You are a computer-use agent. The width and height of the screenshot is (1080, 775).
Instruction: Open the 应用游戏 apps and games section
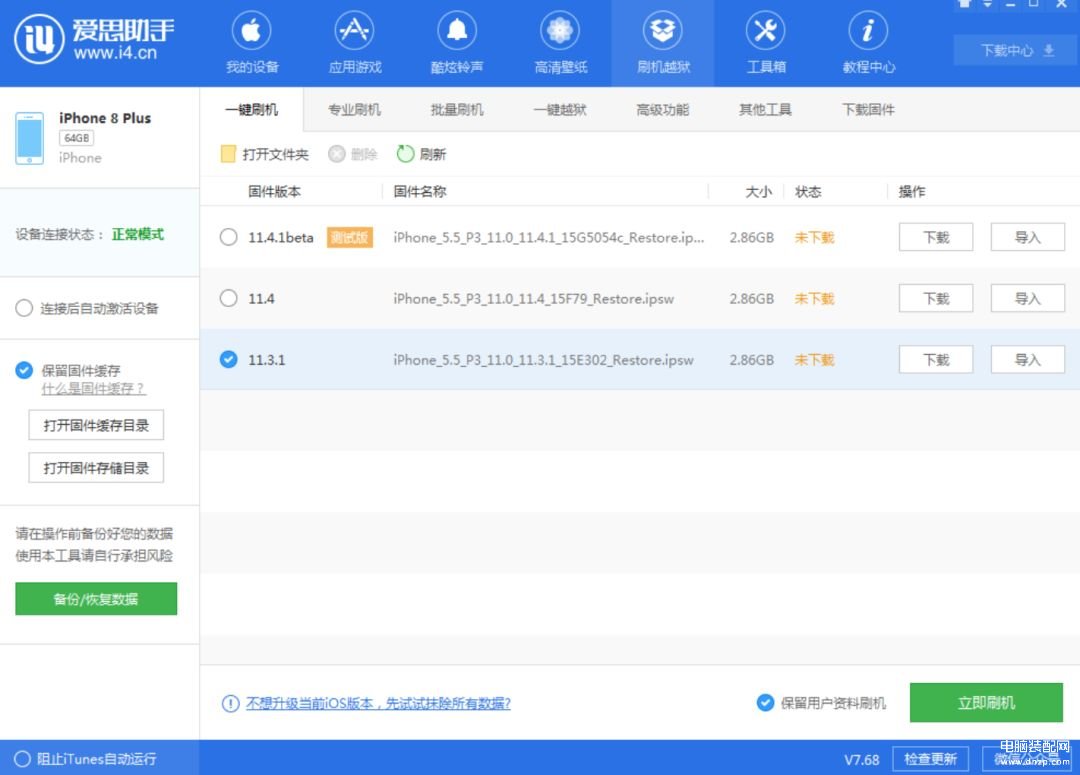coord(354,43)
